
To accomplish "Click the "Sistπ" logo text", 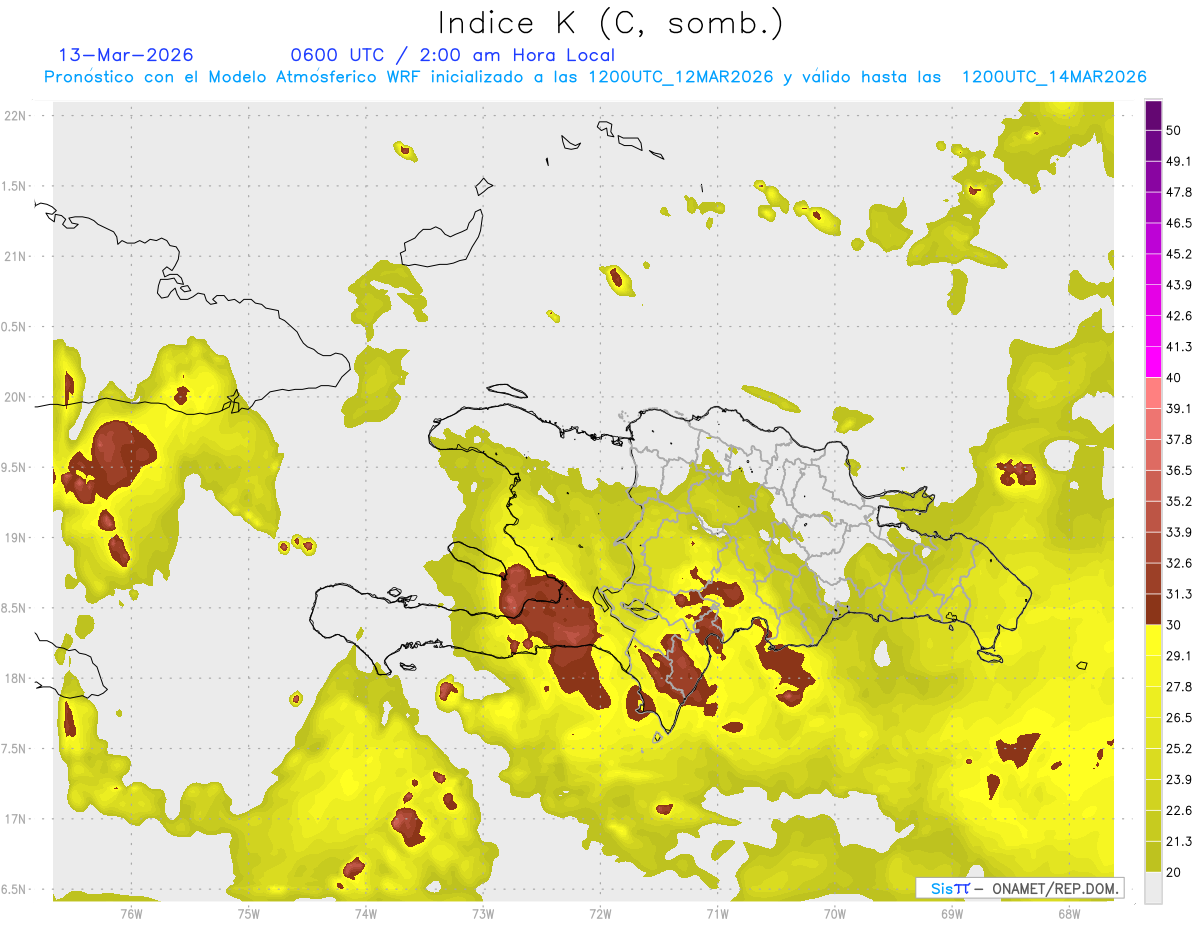I will point(950,888).
